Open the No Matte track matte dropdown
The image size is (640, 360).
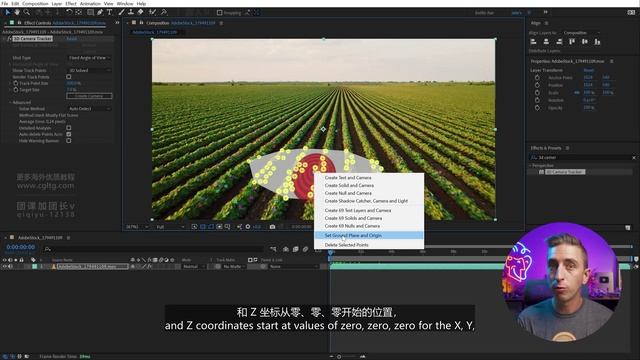pyautogui.click(x=233, y=267)
